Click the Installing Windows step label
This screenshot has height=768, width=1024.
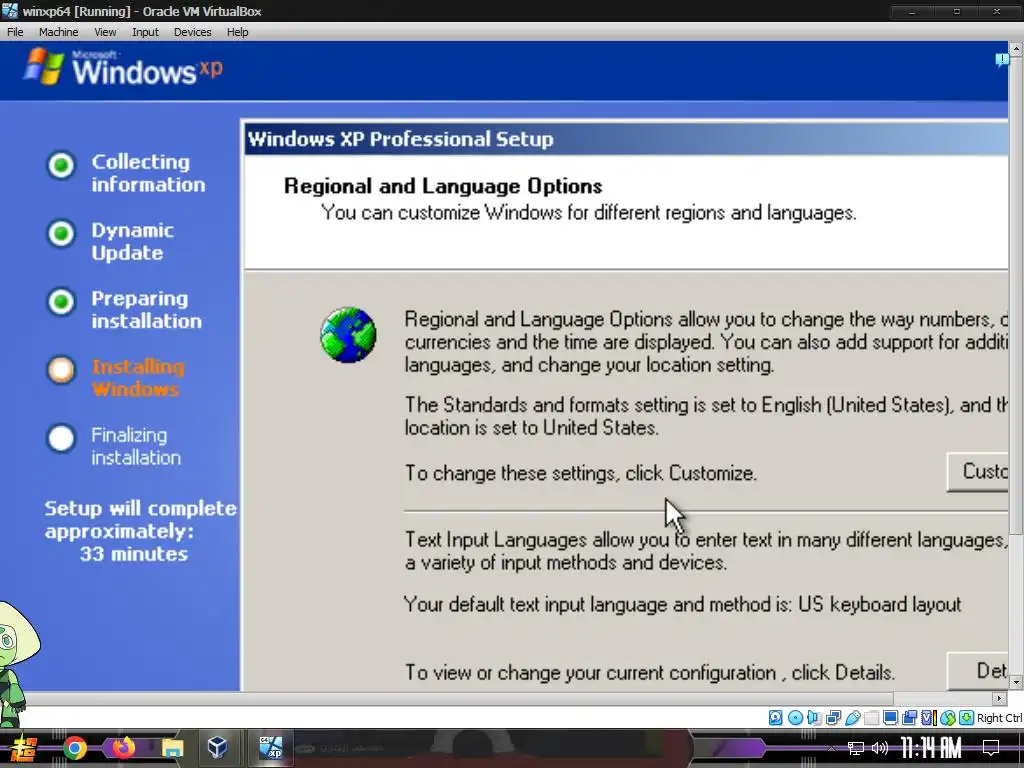(138, 378)
